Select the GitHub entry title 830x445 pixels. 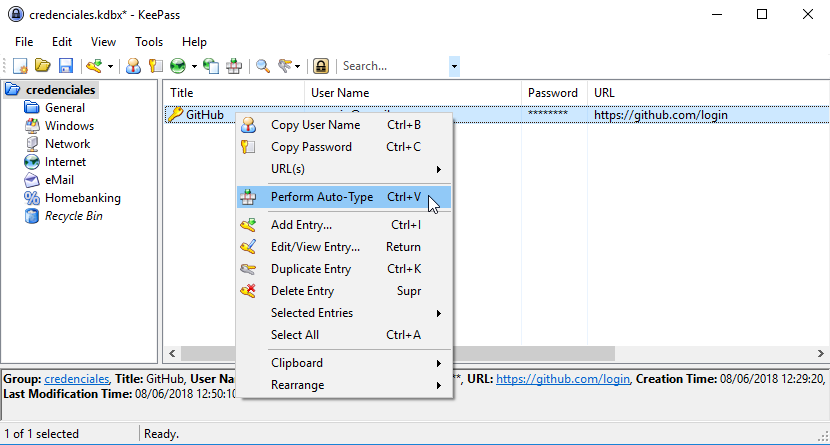pyautogui.click(x=205, y=115)
